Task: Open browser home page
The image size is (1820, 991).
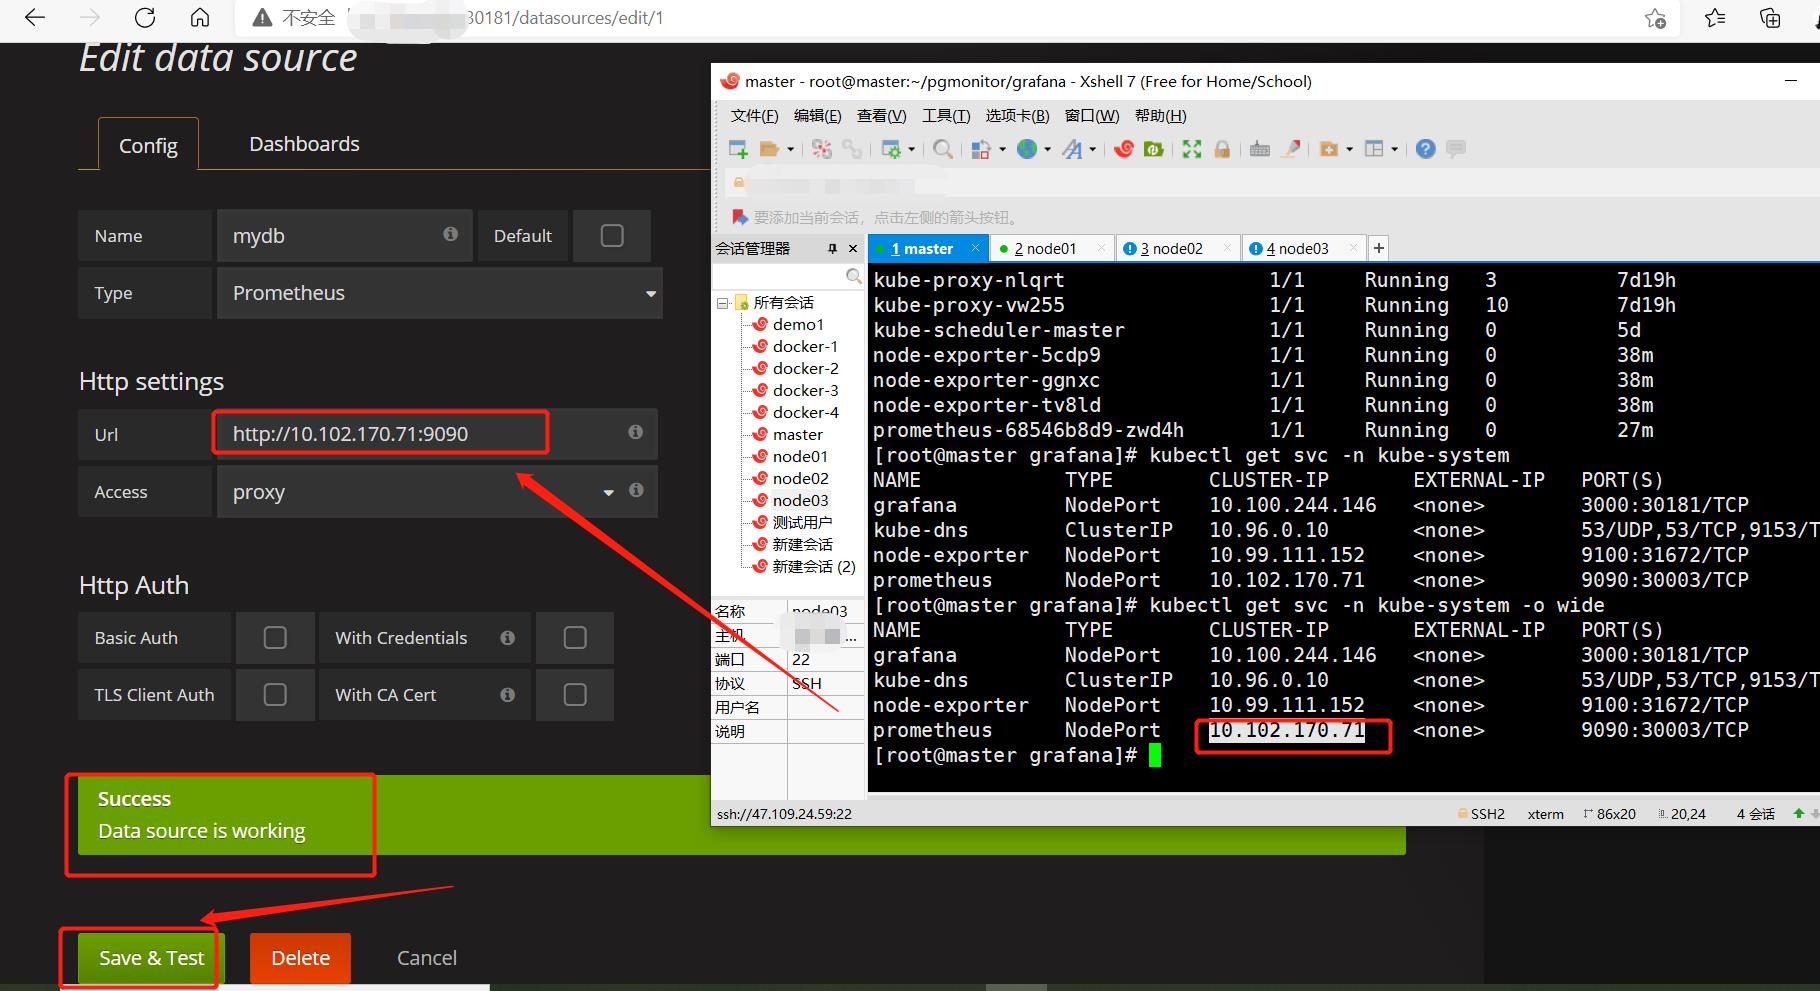Action: coord(200,18)
